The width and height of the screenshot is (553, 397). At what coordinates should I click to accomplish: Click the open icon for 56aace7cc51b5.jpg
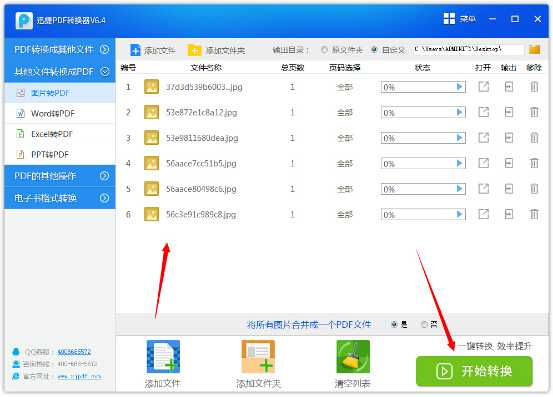[484, 163]
